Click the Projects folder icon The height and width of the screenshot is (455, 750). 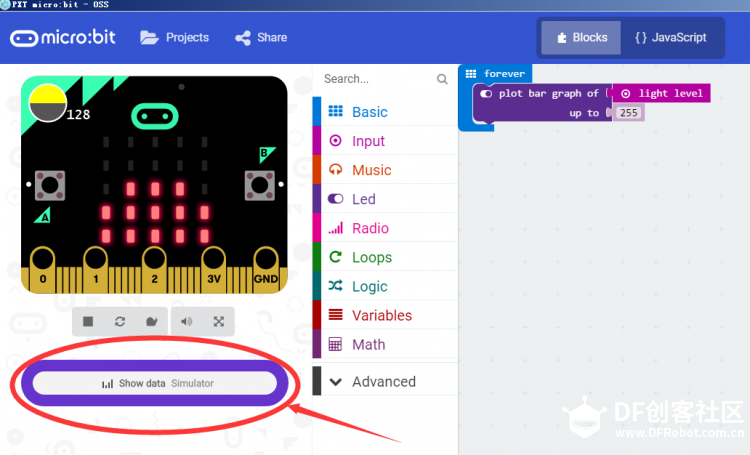coord(149,37)
